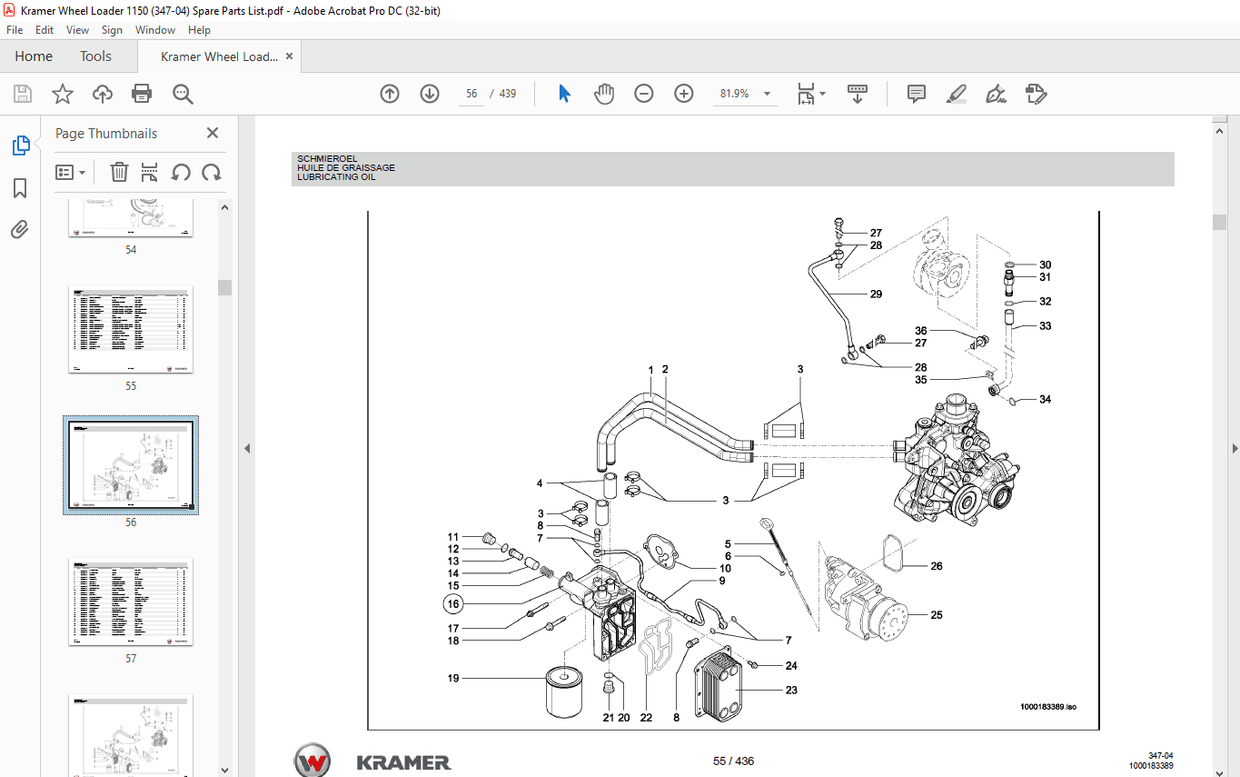This screenshot has width=1240, height=777.
Task: Open the Find search tool
Action: coord(182,93)
